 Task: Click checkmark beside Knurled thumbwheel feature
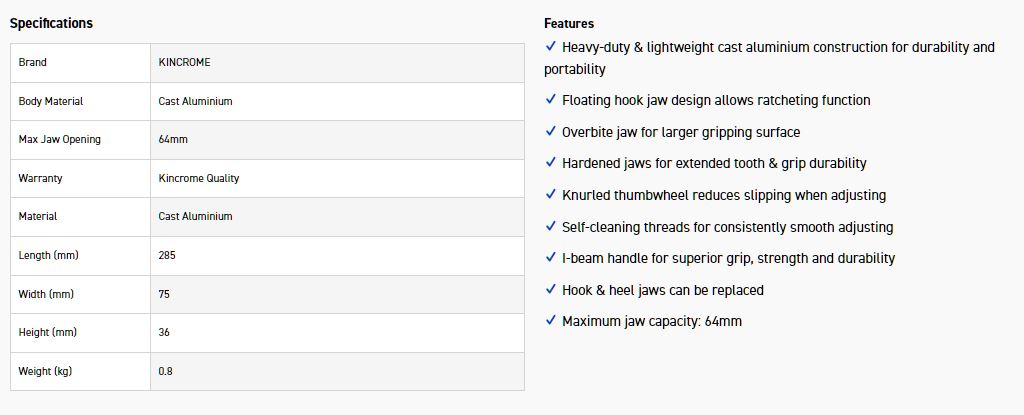point(551,195)
